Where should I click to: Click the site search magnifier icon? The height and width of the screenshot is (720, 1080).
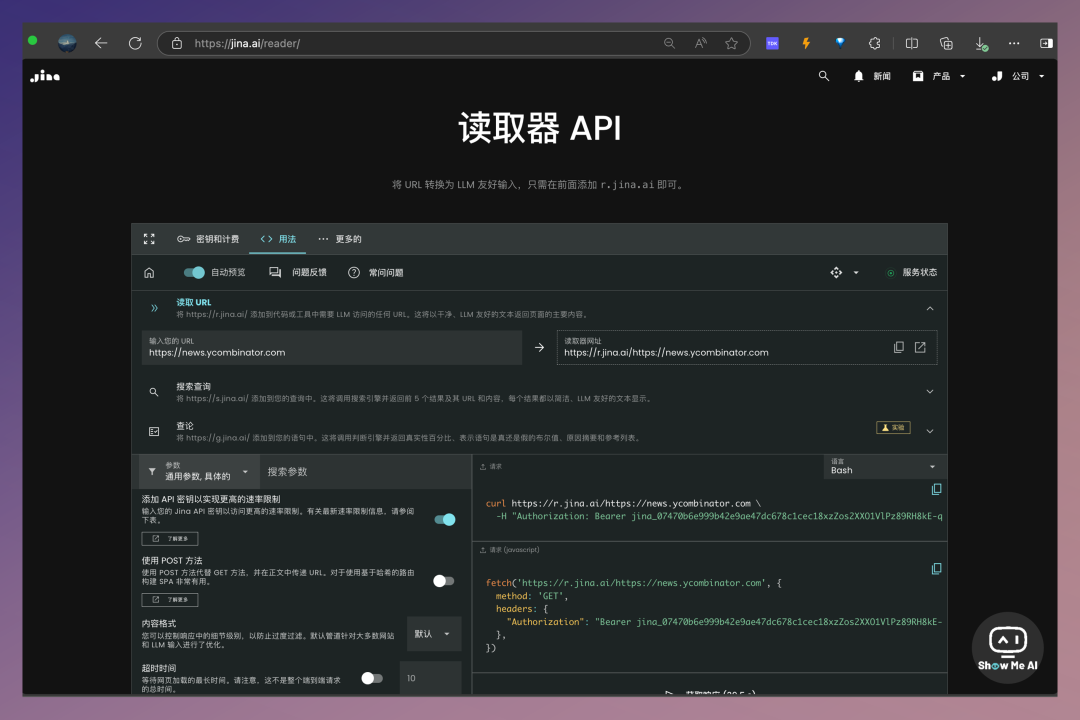click(x=824, y=76)
